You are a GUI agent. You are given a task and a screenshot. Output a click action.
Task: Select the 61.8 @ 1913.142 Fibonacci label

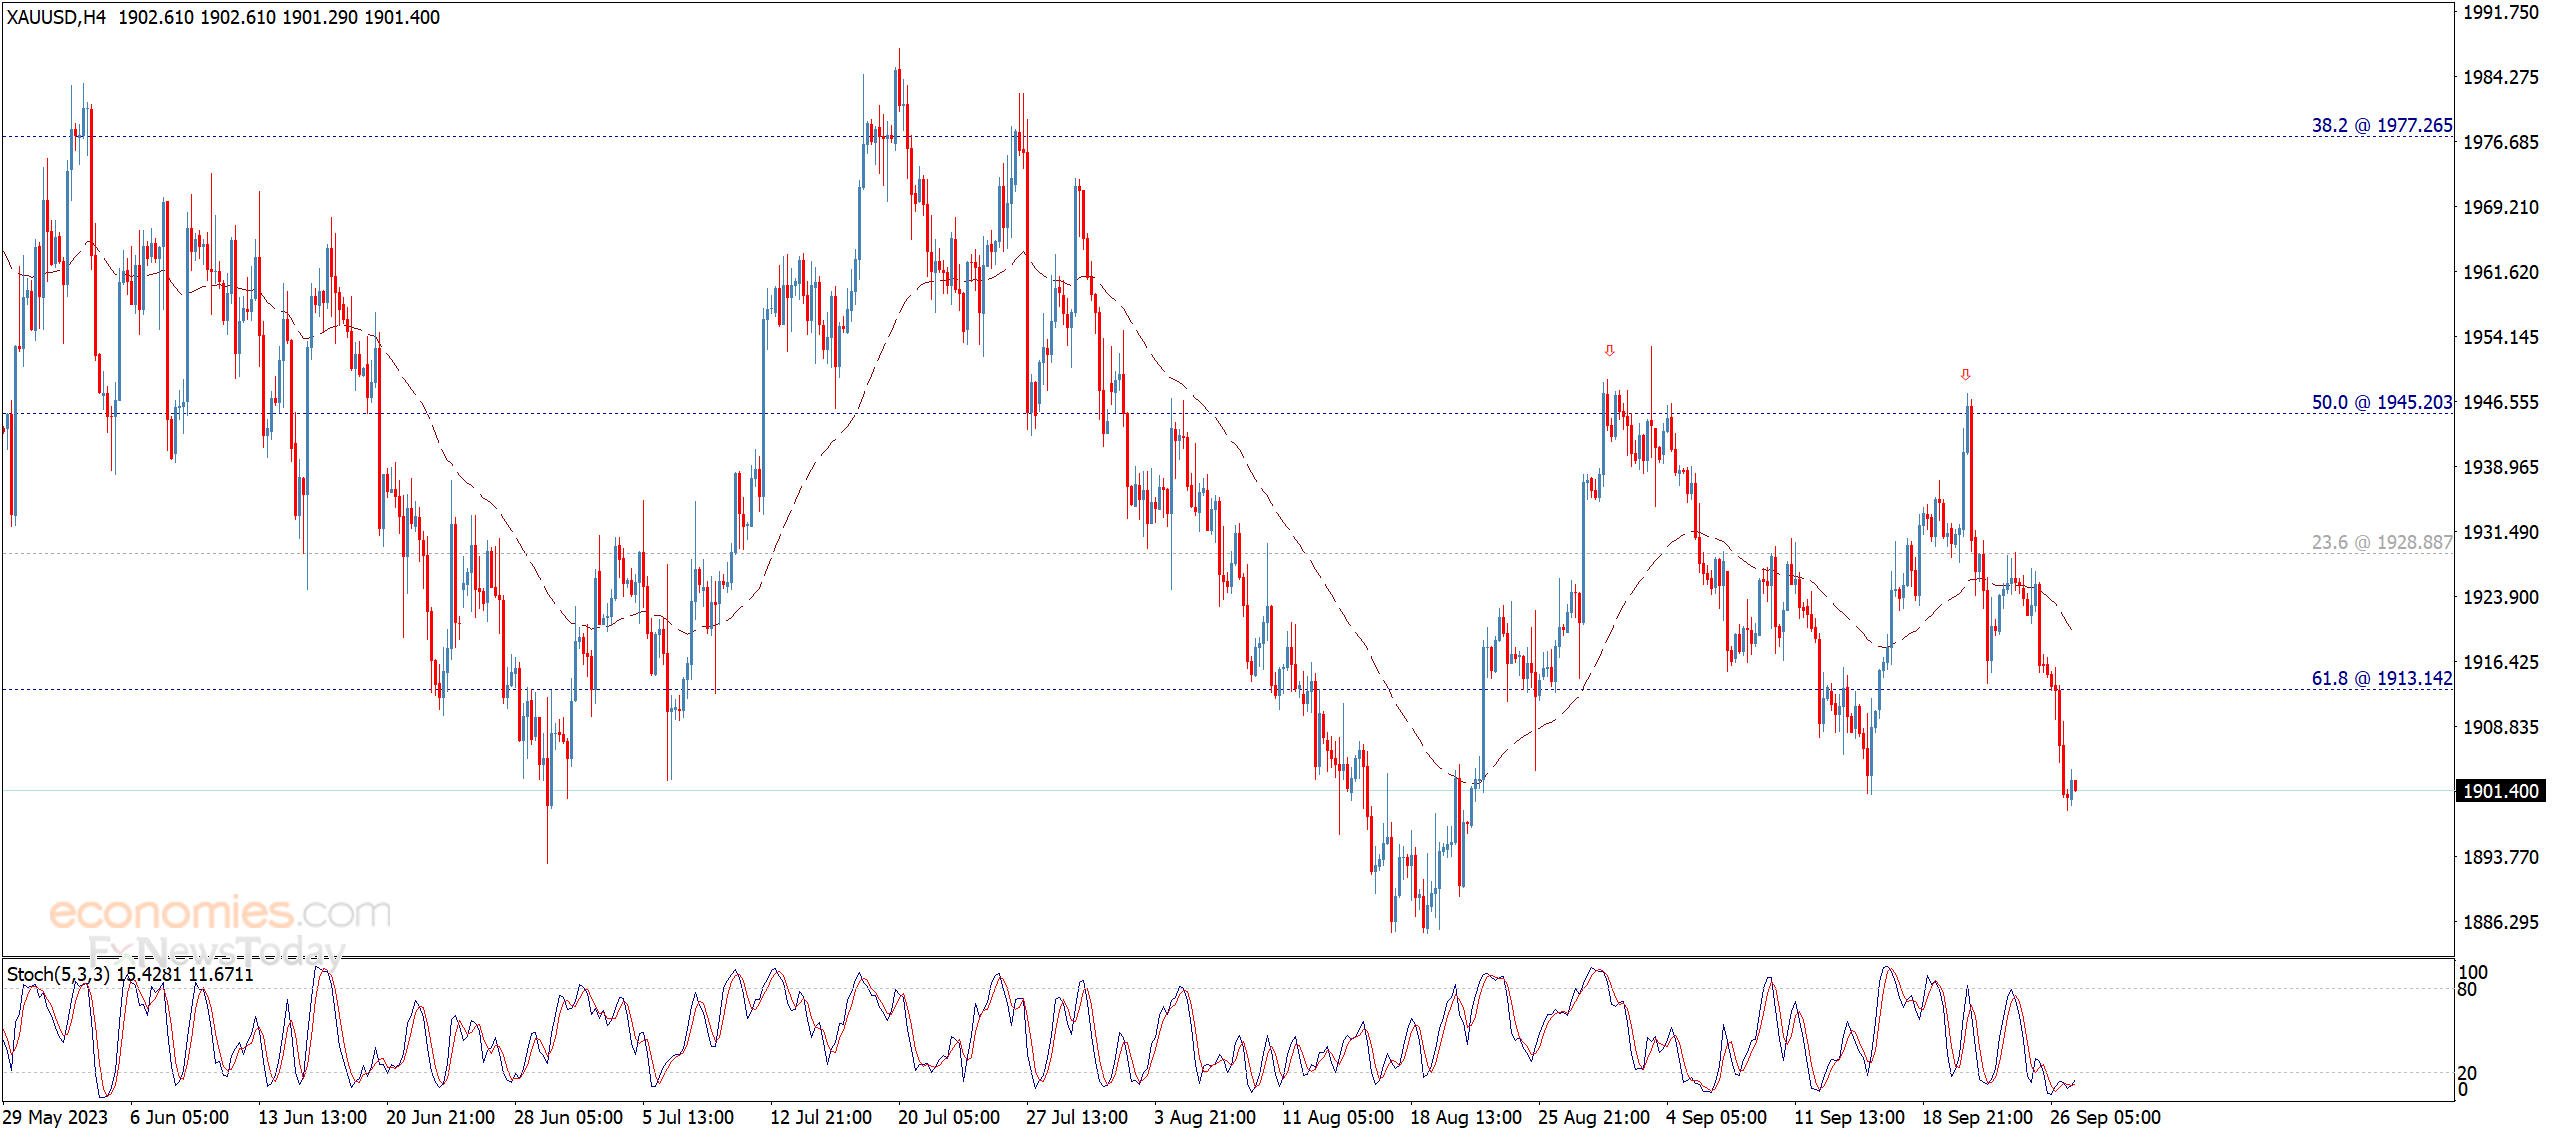(2381, 679)
